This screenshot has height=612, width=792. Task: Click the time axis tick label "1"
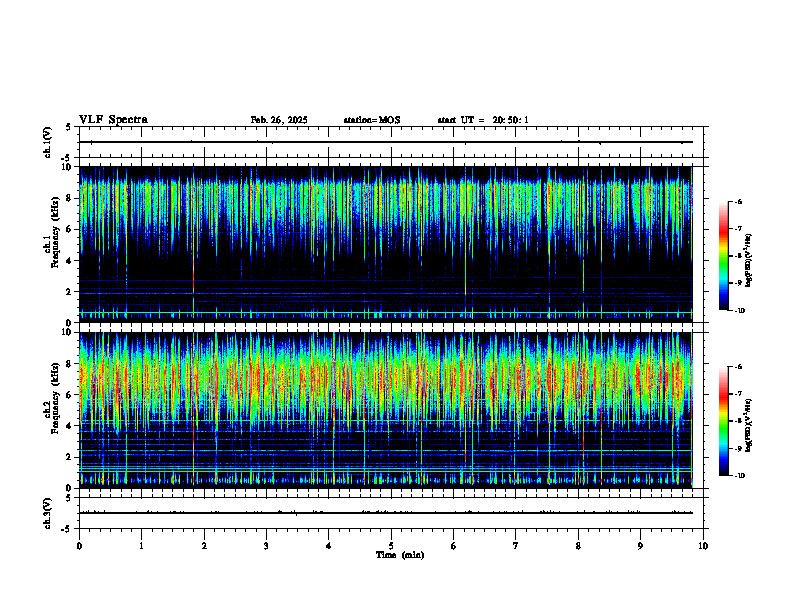pos(141,546)
